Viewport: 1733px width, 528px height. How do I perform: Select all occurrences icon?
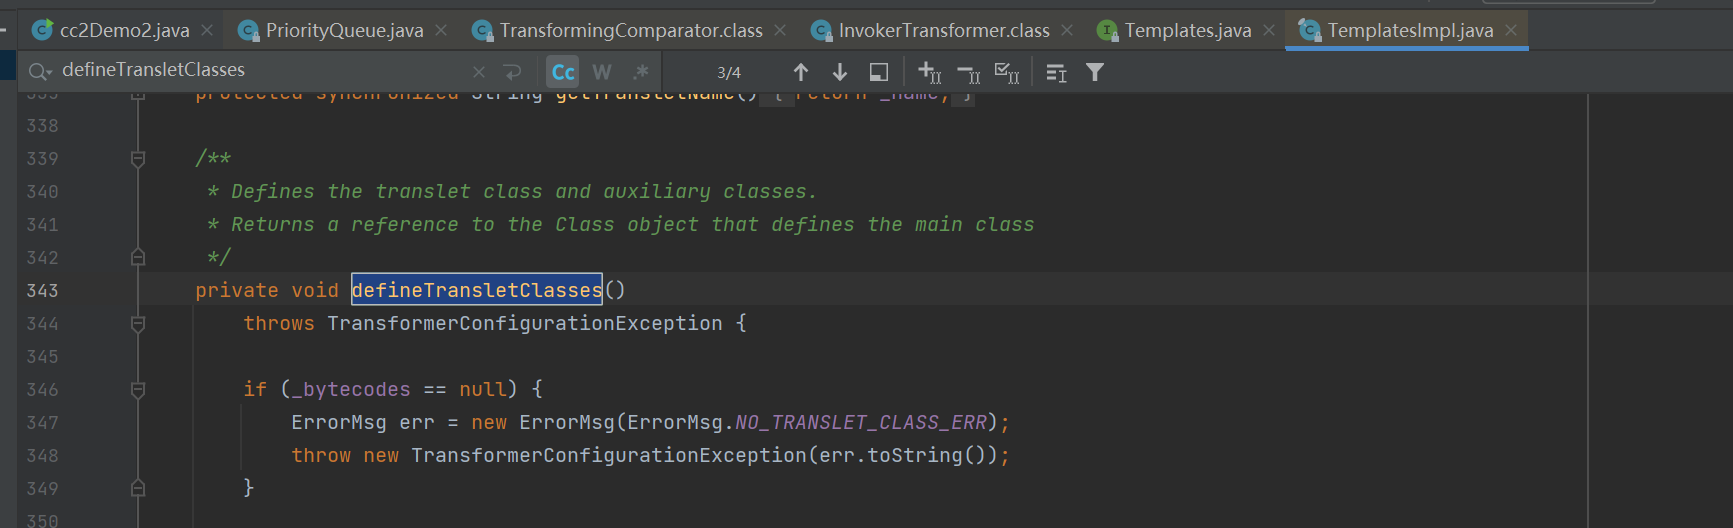tap(1007, 72)
